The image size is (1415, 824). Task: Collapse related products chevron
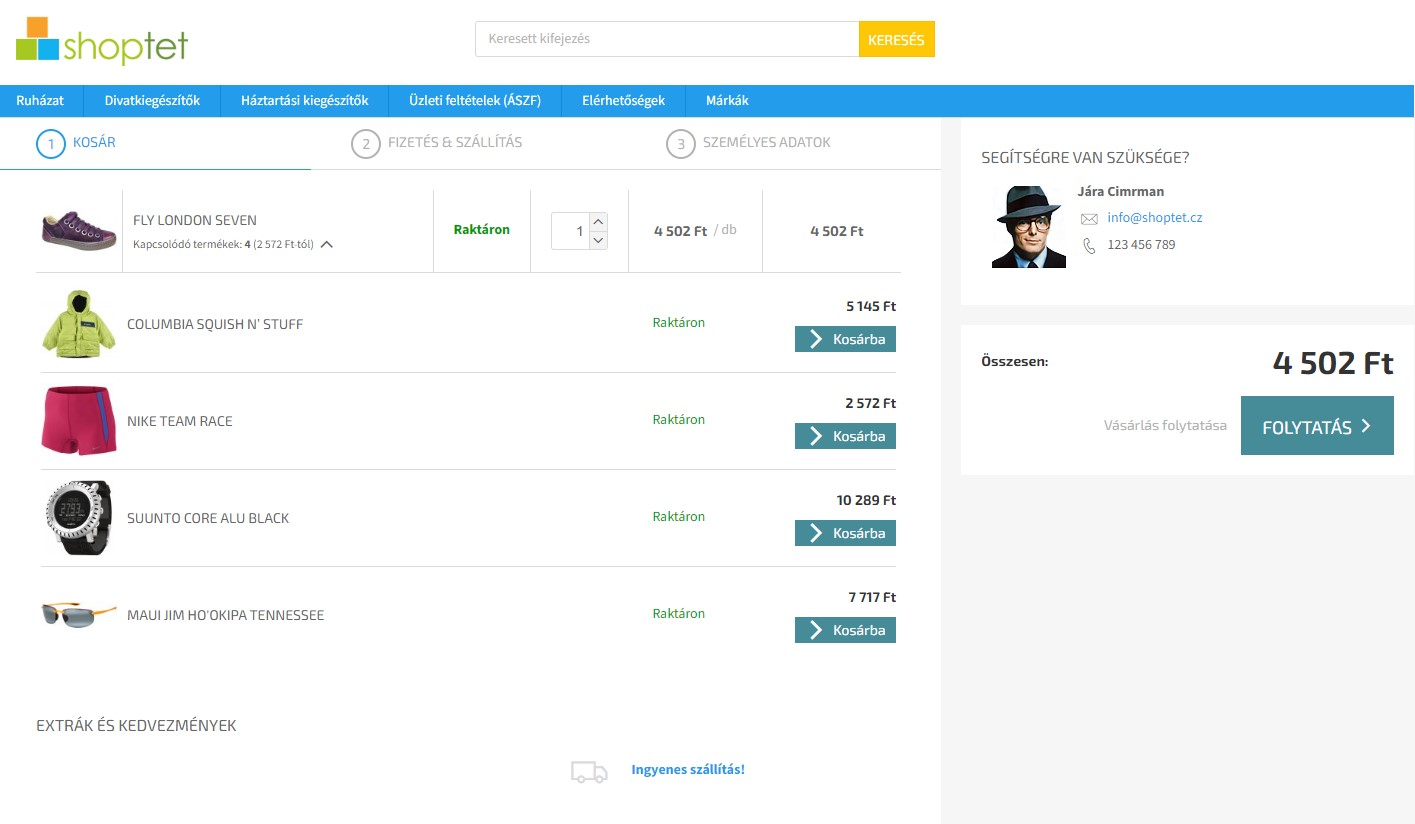pos(327,244)
